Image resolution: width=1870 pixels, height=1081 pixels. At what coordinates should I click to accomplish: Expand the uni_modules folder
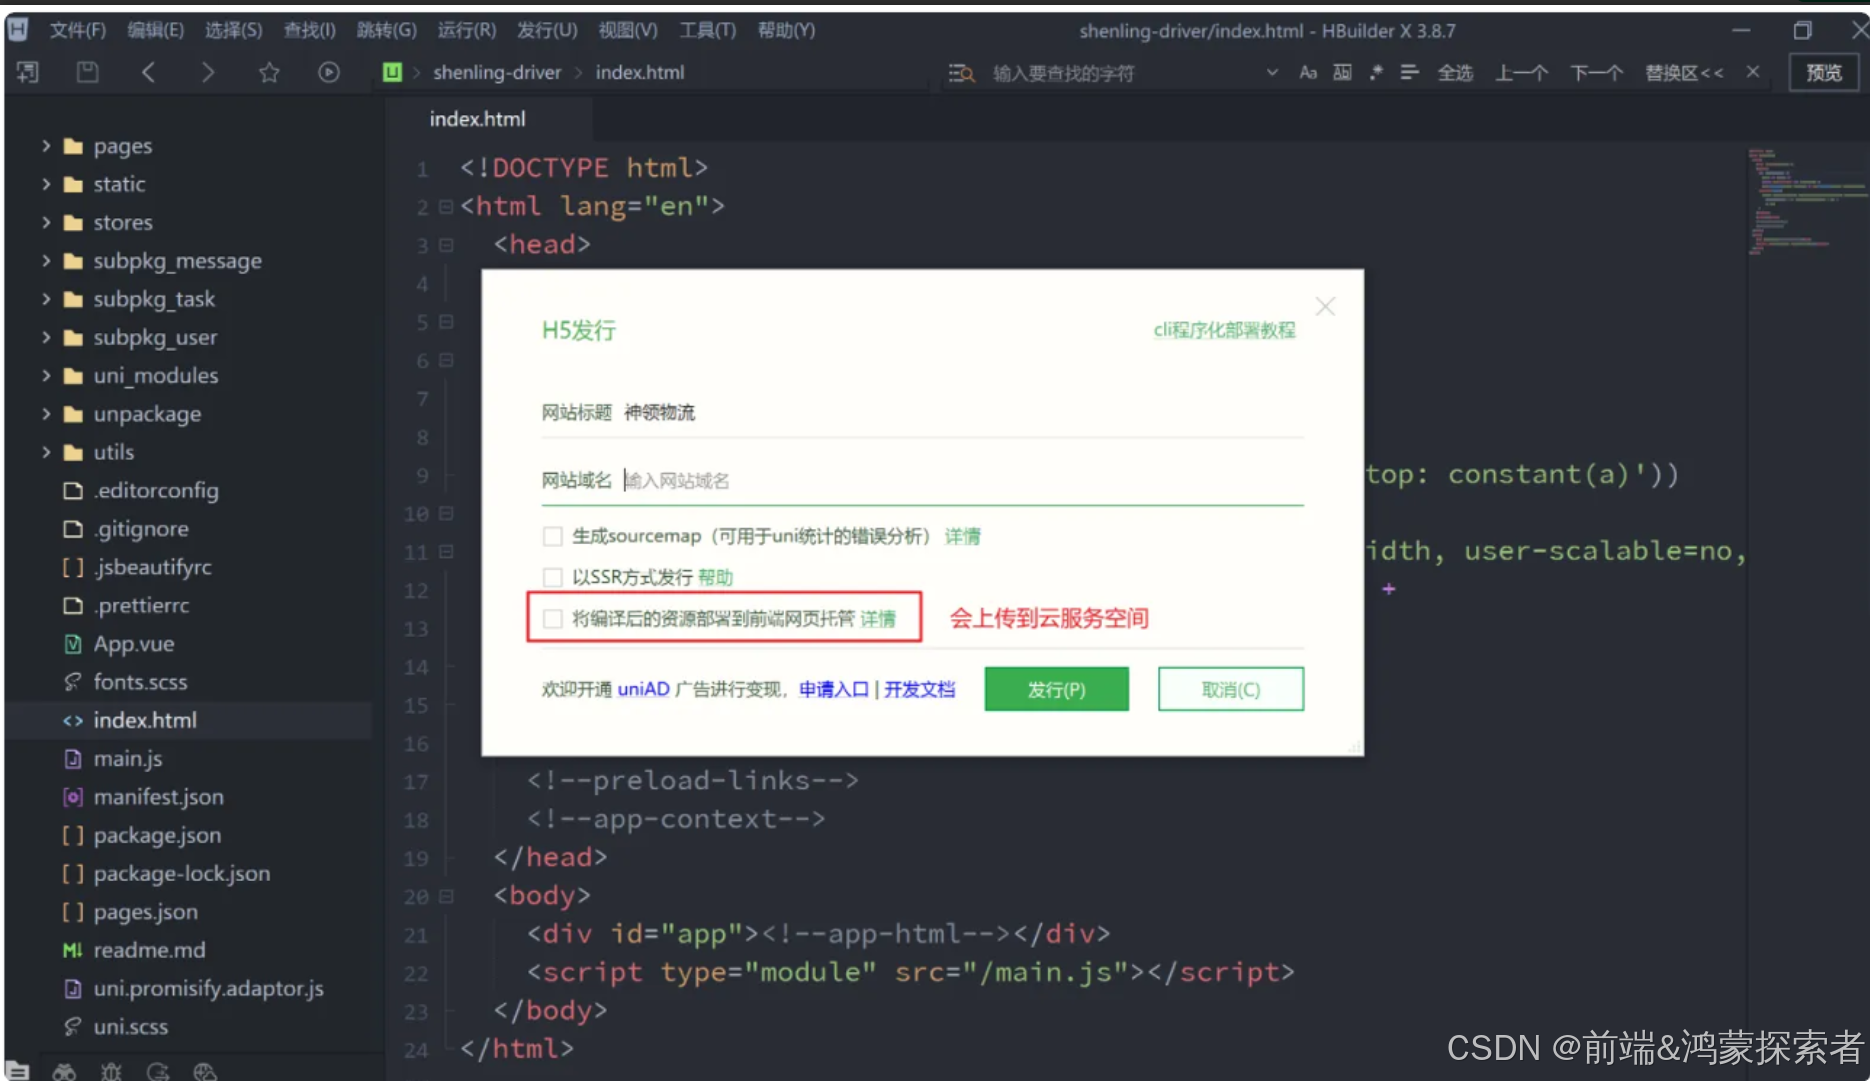(46, 376)
